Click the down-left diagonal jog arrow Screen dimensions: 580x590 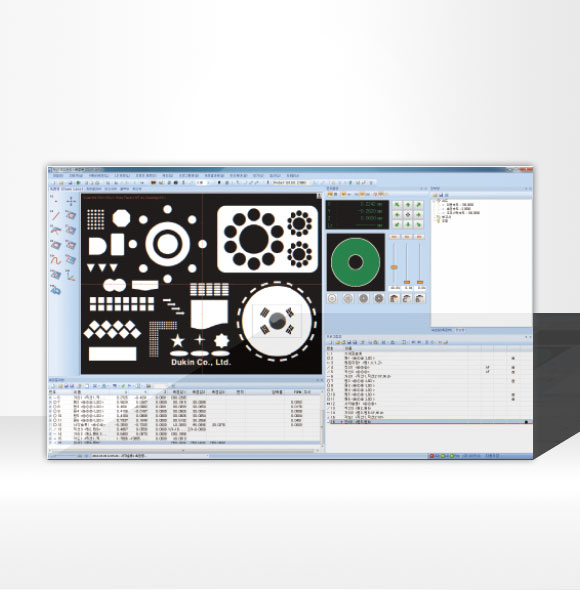(x=397, y=225)
